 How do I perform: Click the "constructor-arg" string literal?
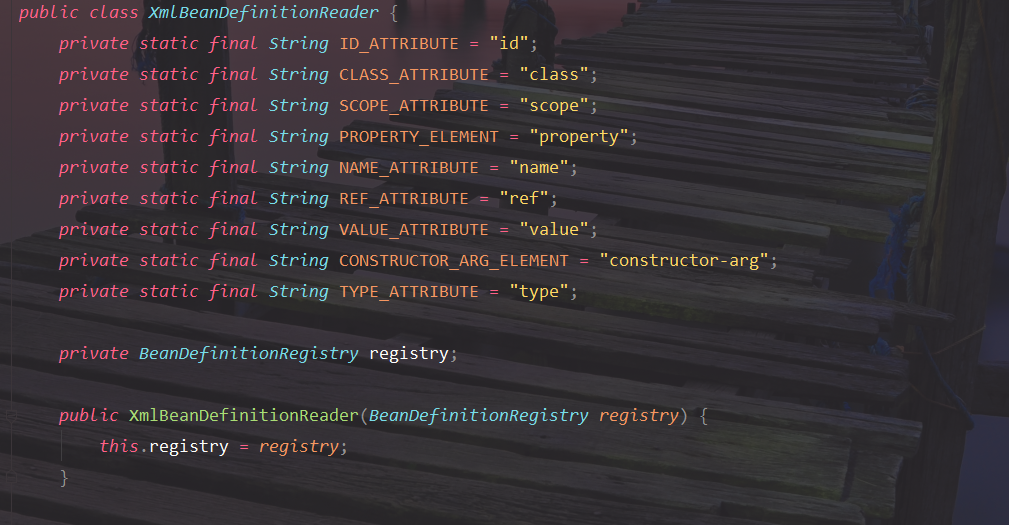pos(684,260)
